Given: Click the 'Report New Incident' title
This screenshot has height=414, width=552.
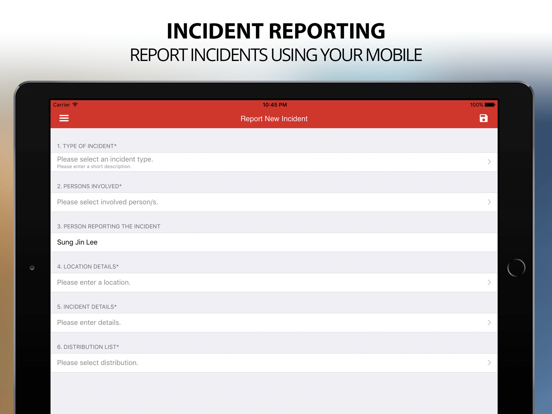Looking at the screenshot, I should tap(274, 119).
